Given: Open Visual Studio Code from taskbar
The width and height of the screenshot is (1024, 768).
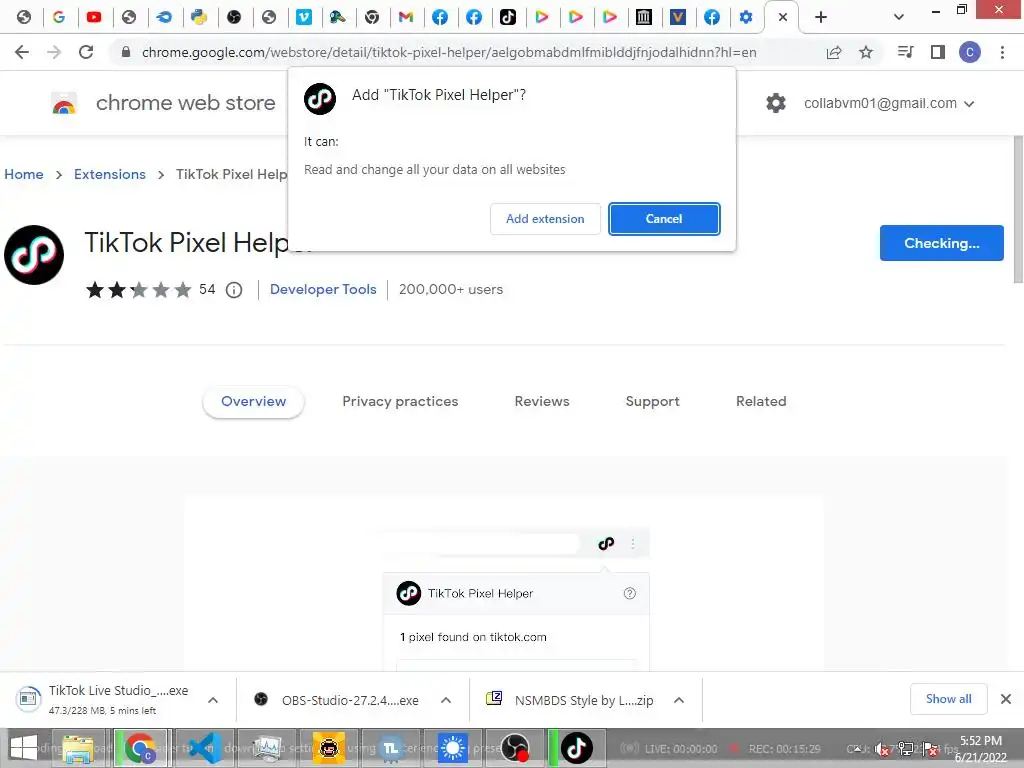Looking at the screenshot, I should (x=204, y=748).
